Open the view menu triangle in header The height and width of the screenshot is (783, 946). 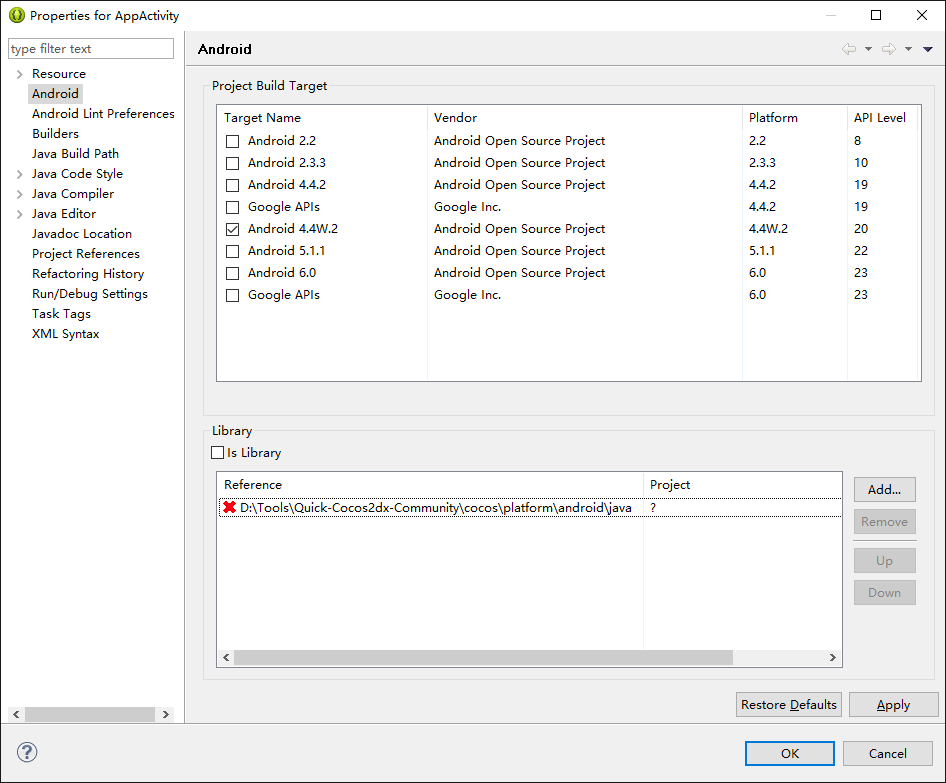point(928,49)
